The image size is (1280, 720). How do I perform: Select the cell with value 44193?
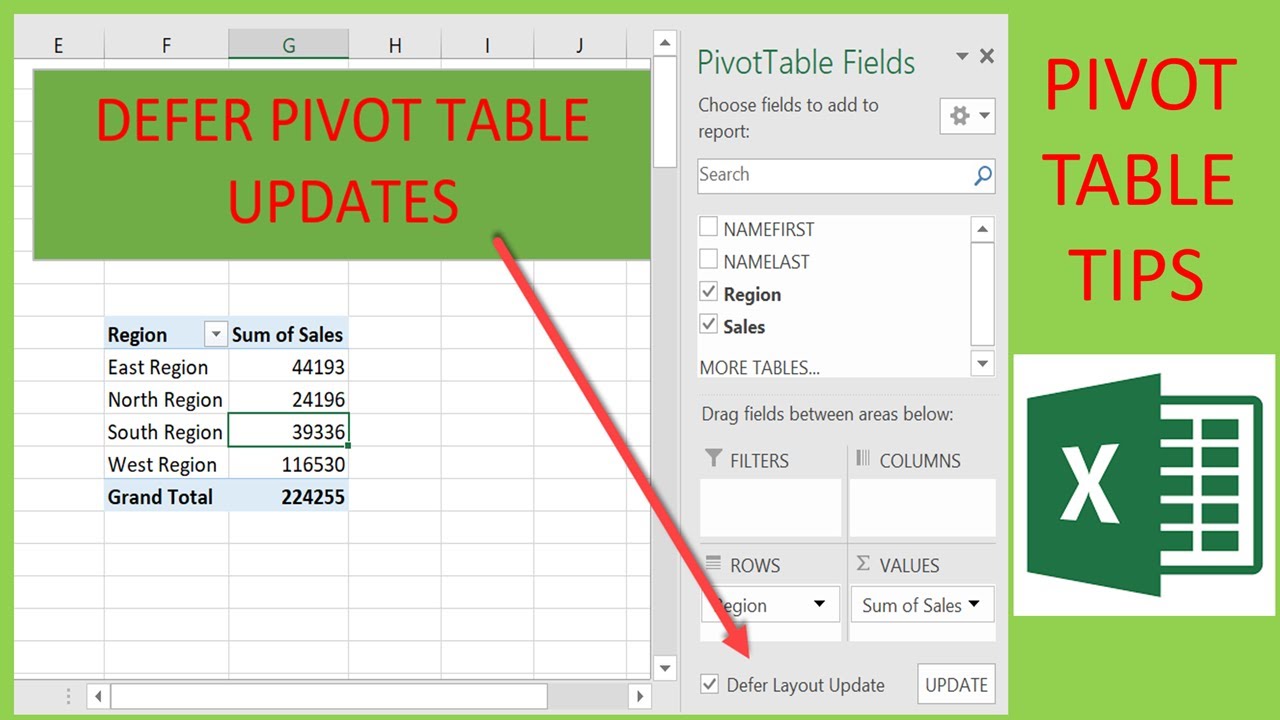pyautogui.click(x=288, y=367)
